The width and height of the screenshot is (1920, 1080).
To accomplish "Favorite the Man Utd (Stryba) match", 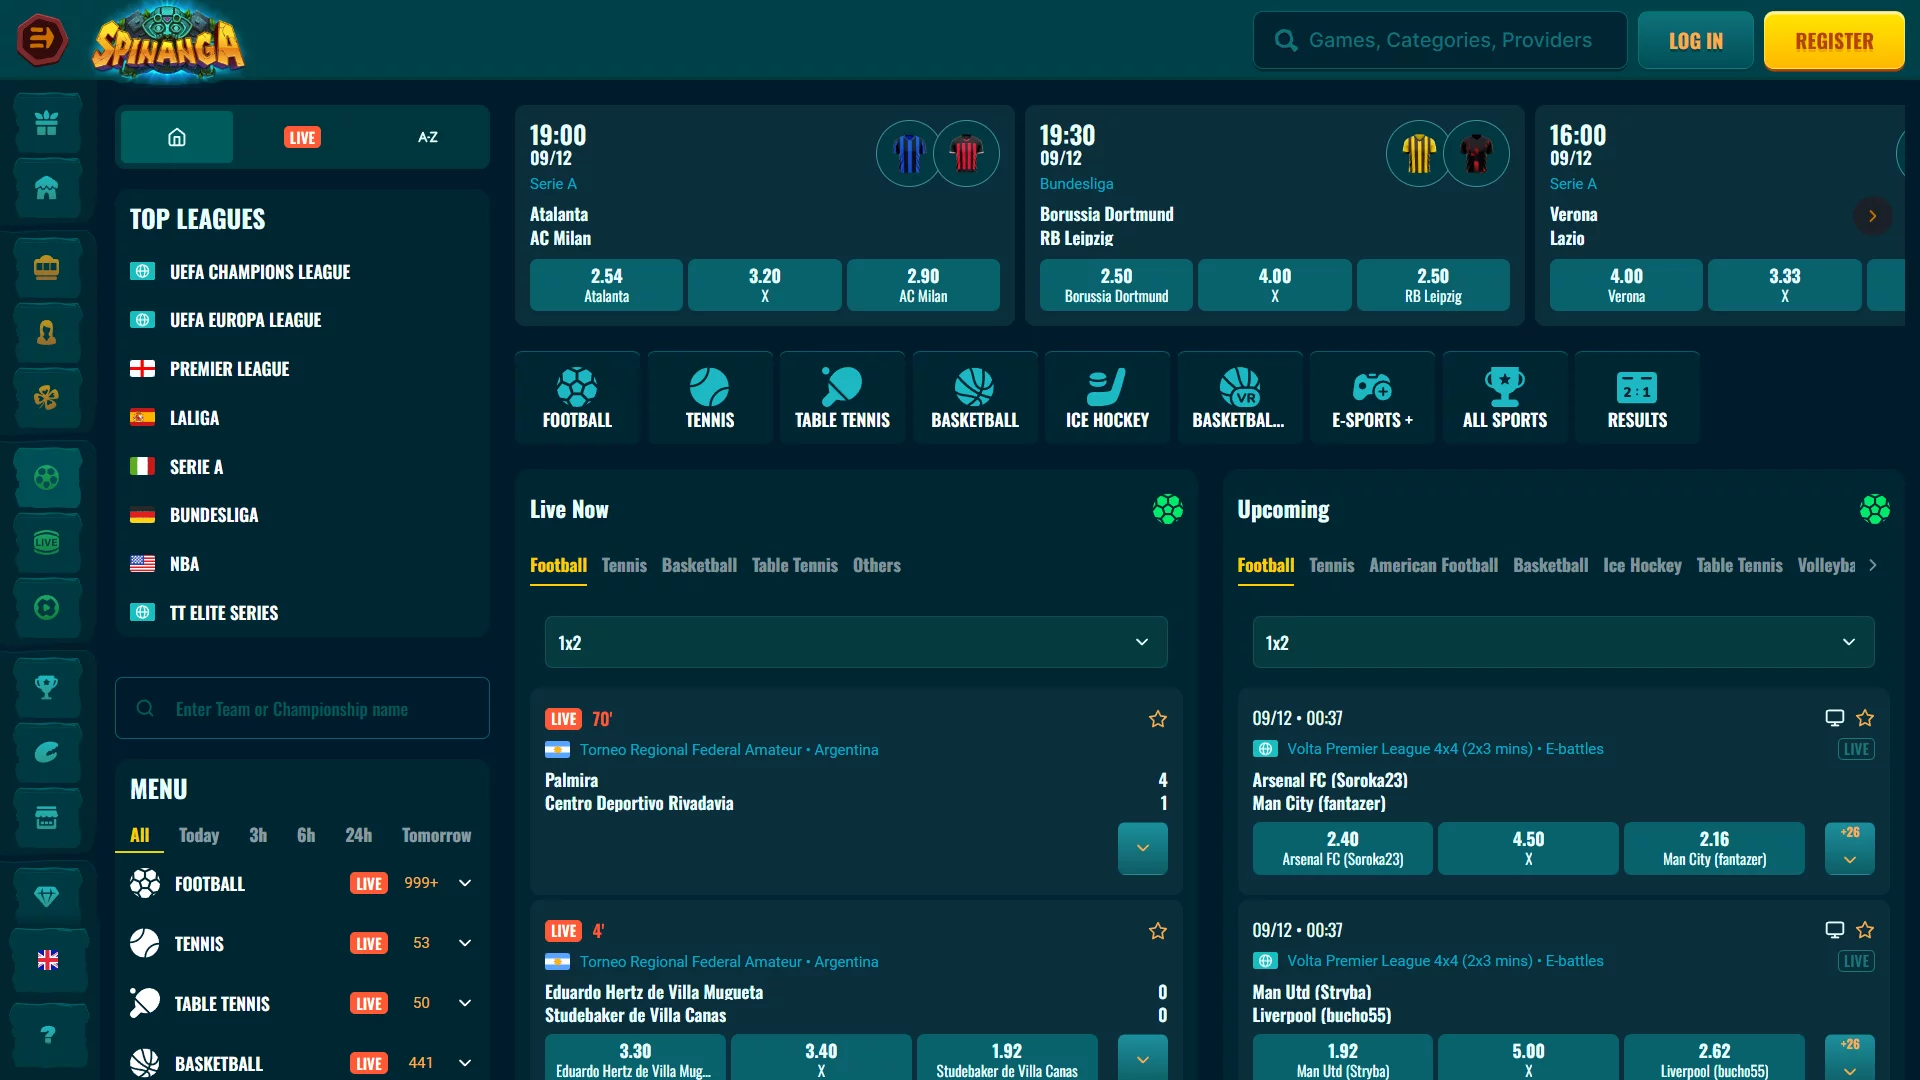I will click(1865, 930).
